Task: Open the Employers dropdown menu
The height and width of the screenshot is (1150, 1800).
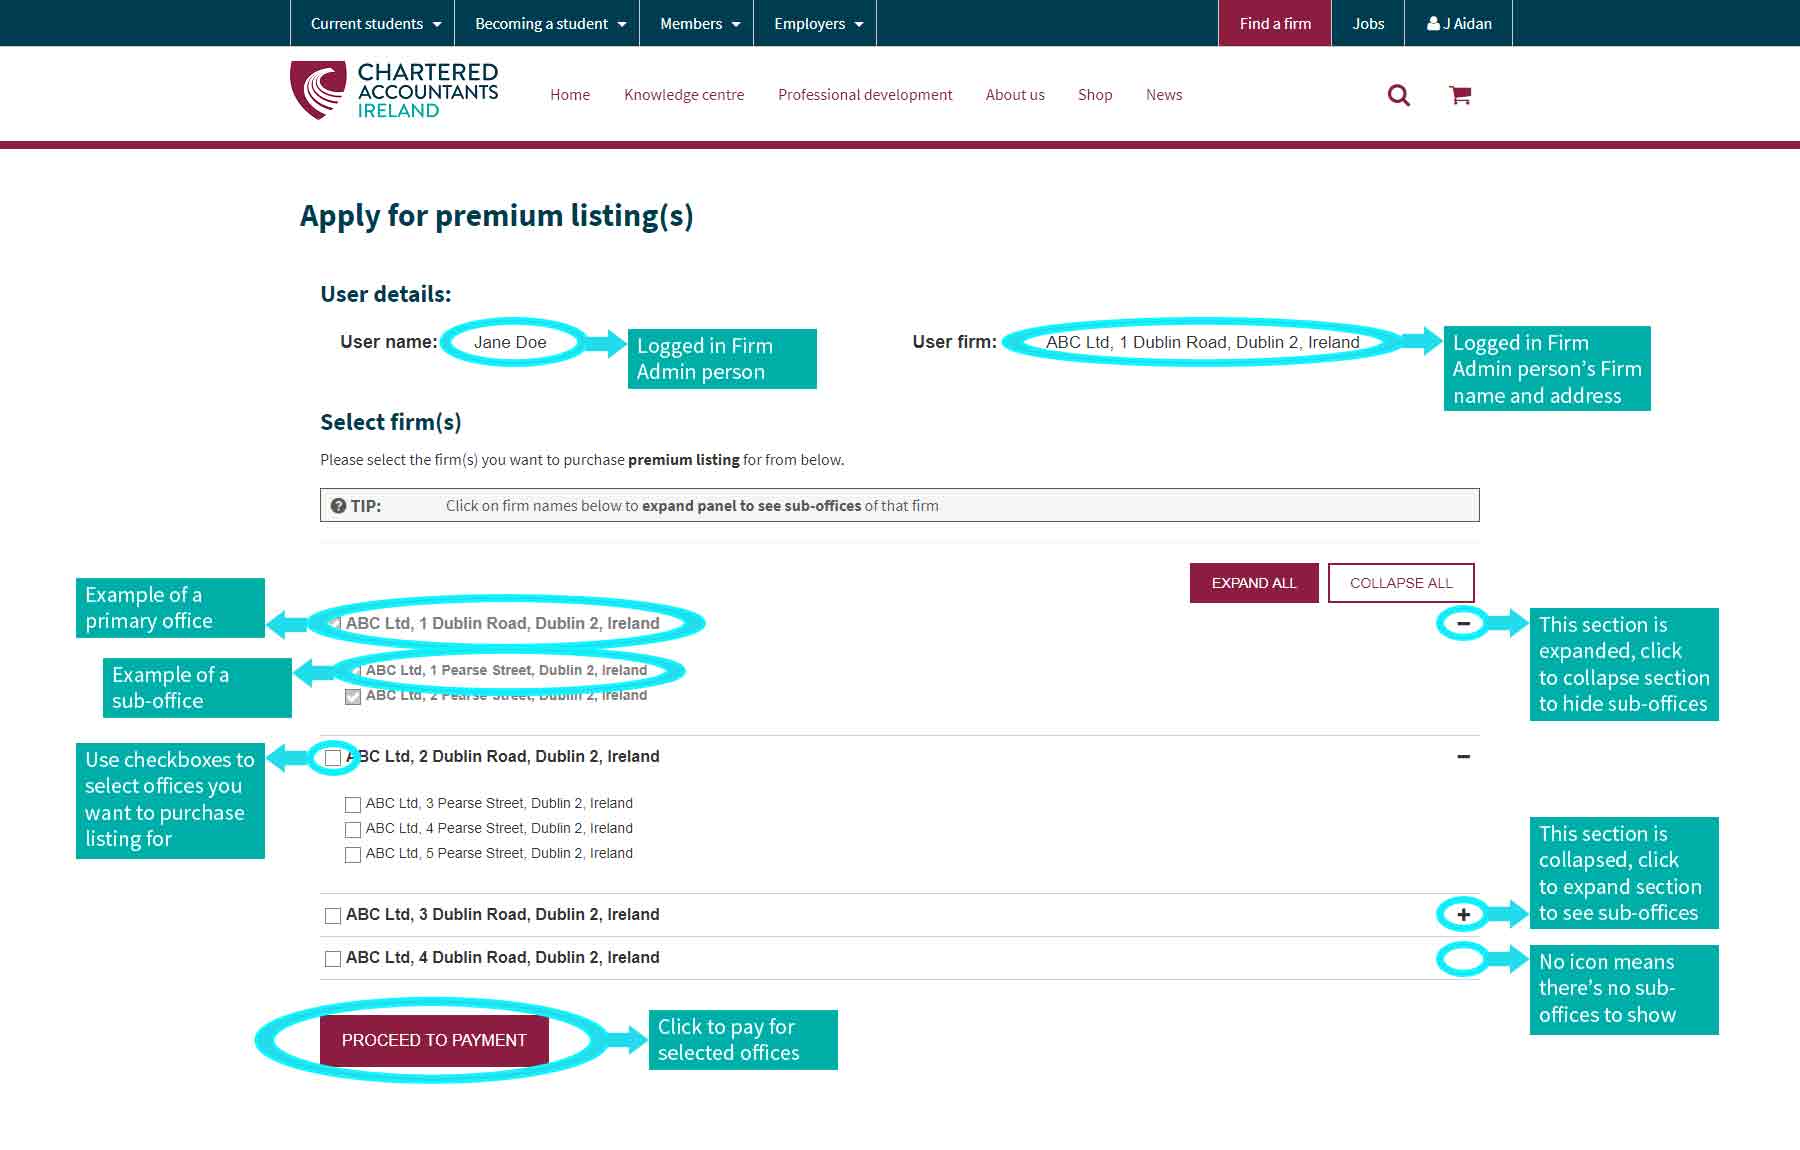Action: coord(817,23)
